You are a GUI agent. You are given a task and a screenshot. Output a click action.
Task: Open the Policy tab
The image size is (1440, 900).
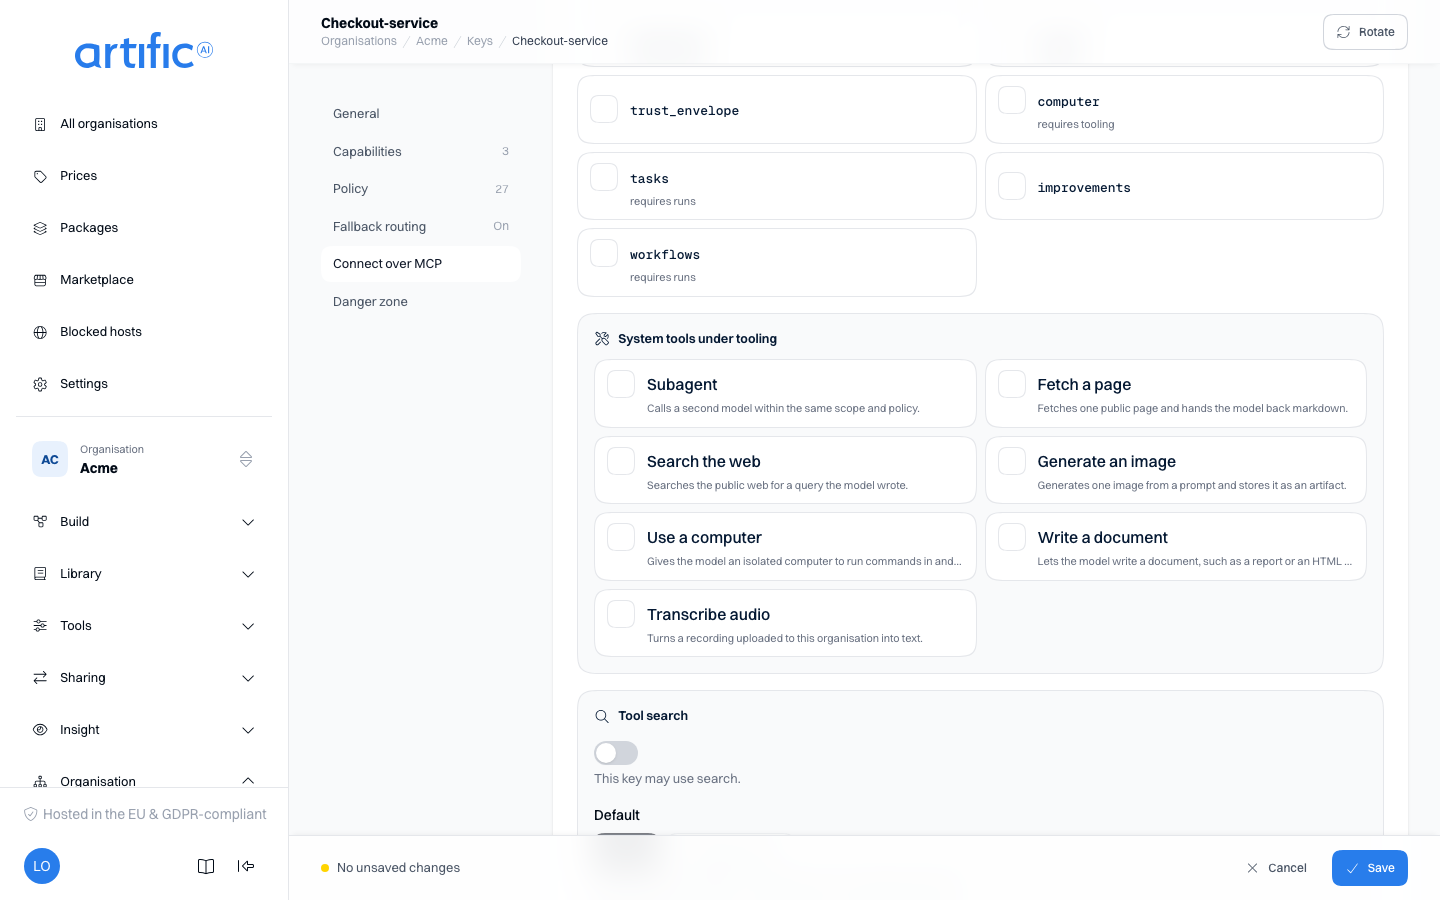tap(421, 189)
